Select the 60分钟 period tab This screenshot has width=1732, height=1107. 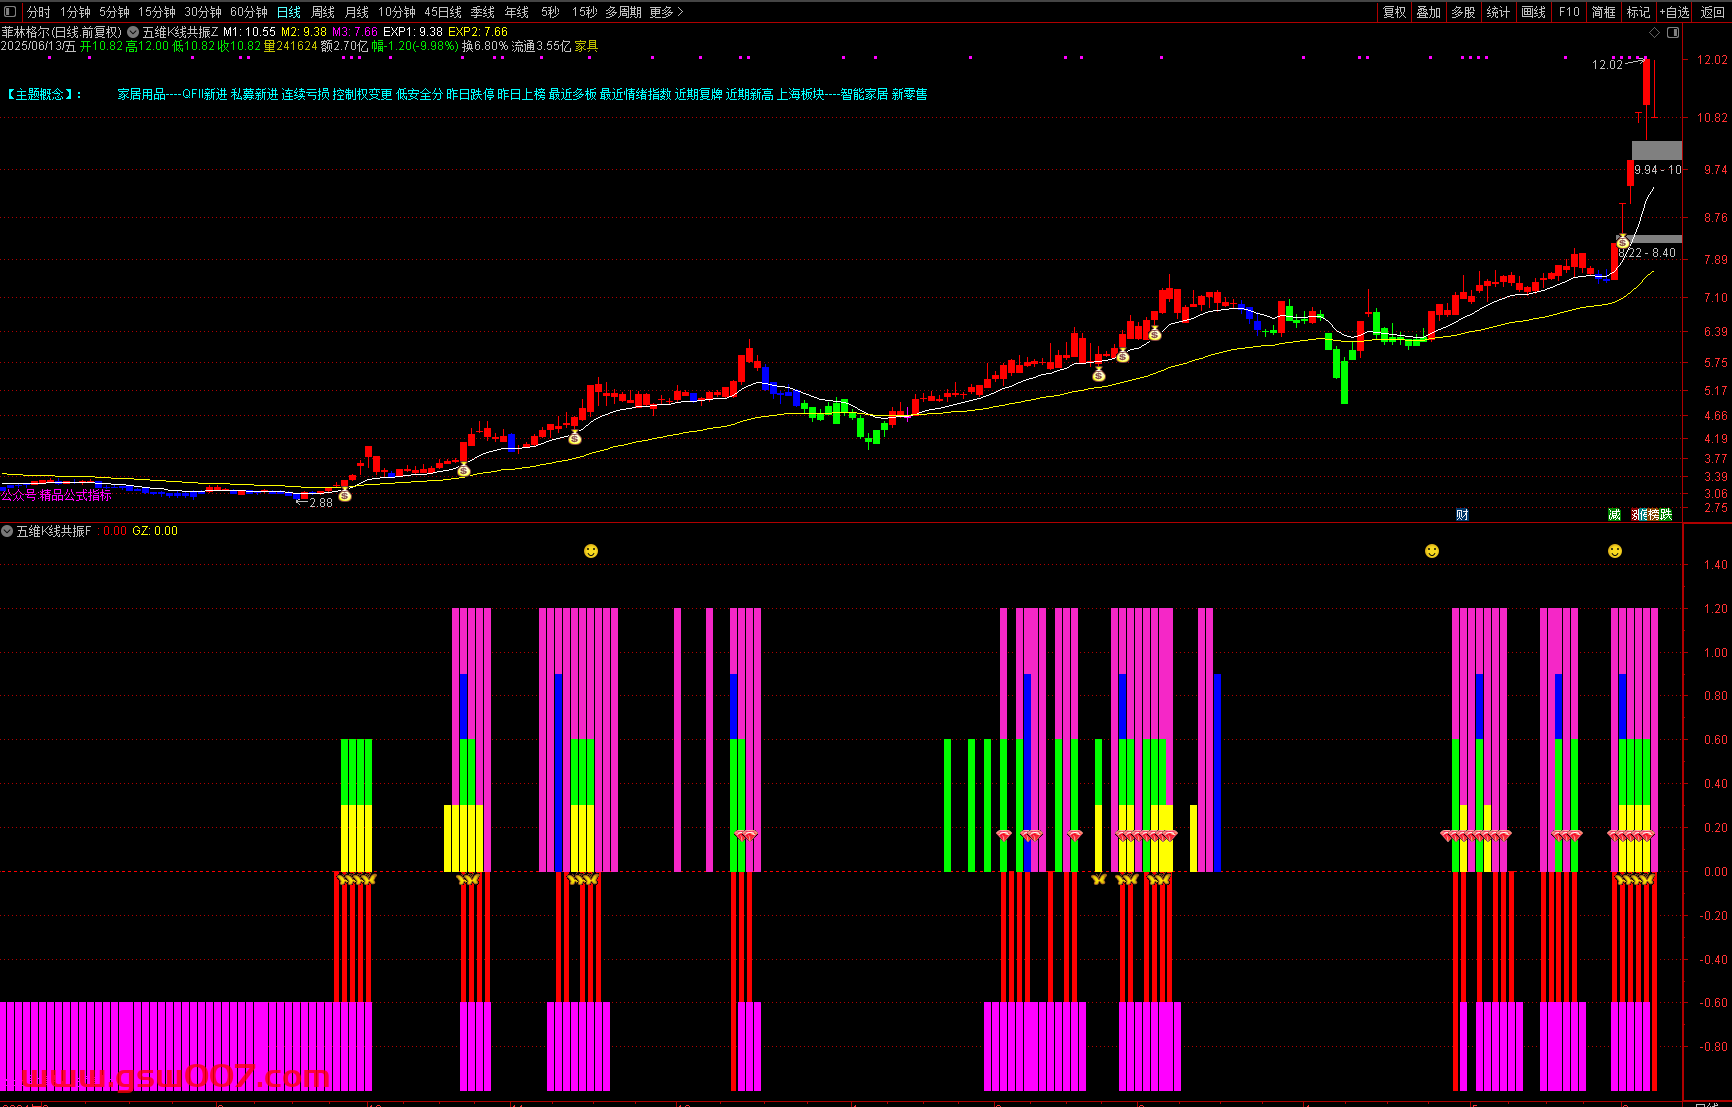tap(248, 12)
